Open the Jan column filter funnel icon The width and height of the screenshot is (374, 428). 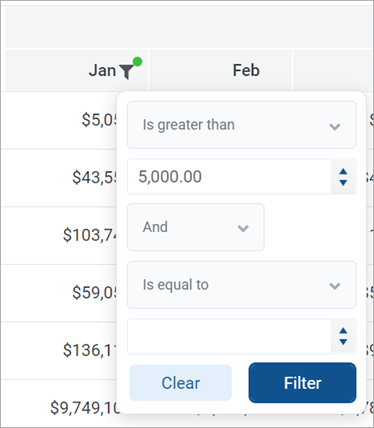pyautogui.click(x=127, y=71)
